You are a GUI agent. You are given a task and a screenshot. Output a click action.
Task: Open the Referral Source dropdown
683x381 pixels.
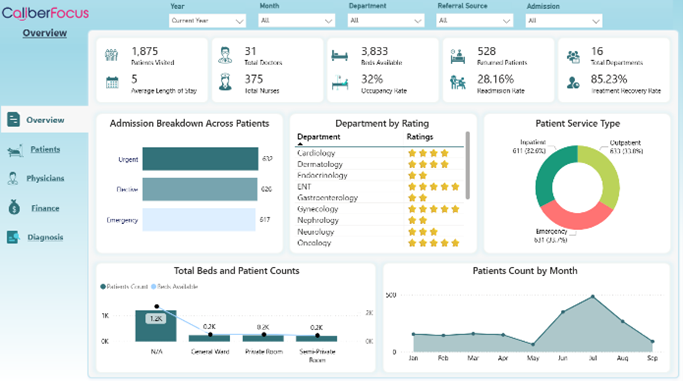click(x=475, y=20)
